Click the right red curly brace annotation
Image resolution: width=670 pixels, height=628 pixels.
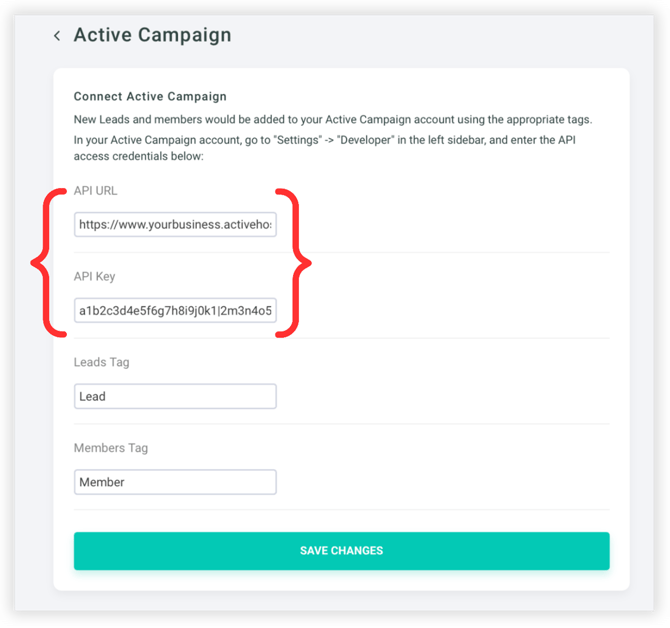pyautogui.click(x=300, y=263)
